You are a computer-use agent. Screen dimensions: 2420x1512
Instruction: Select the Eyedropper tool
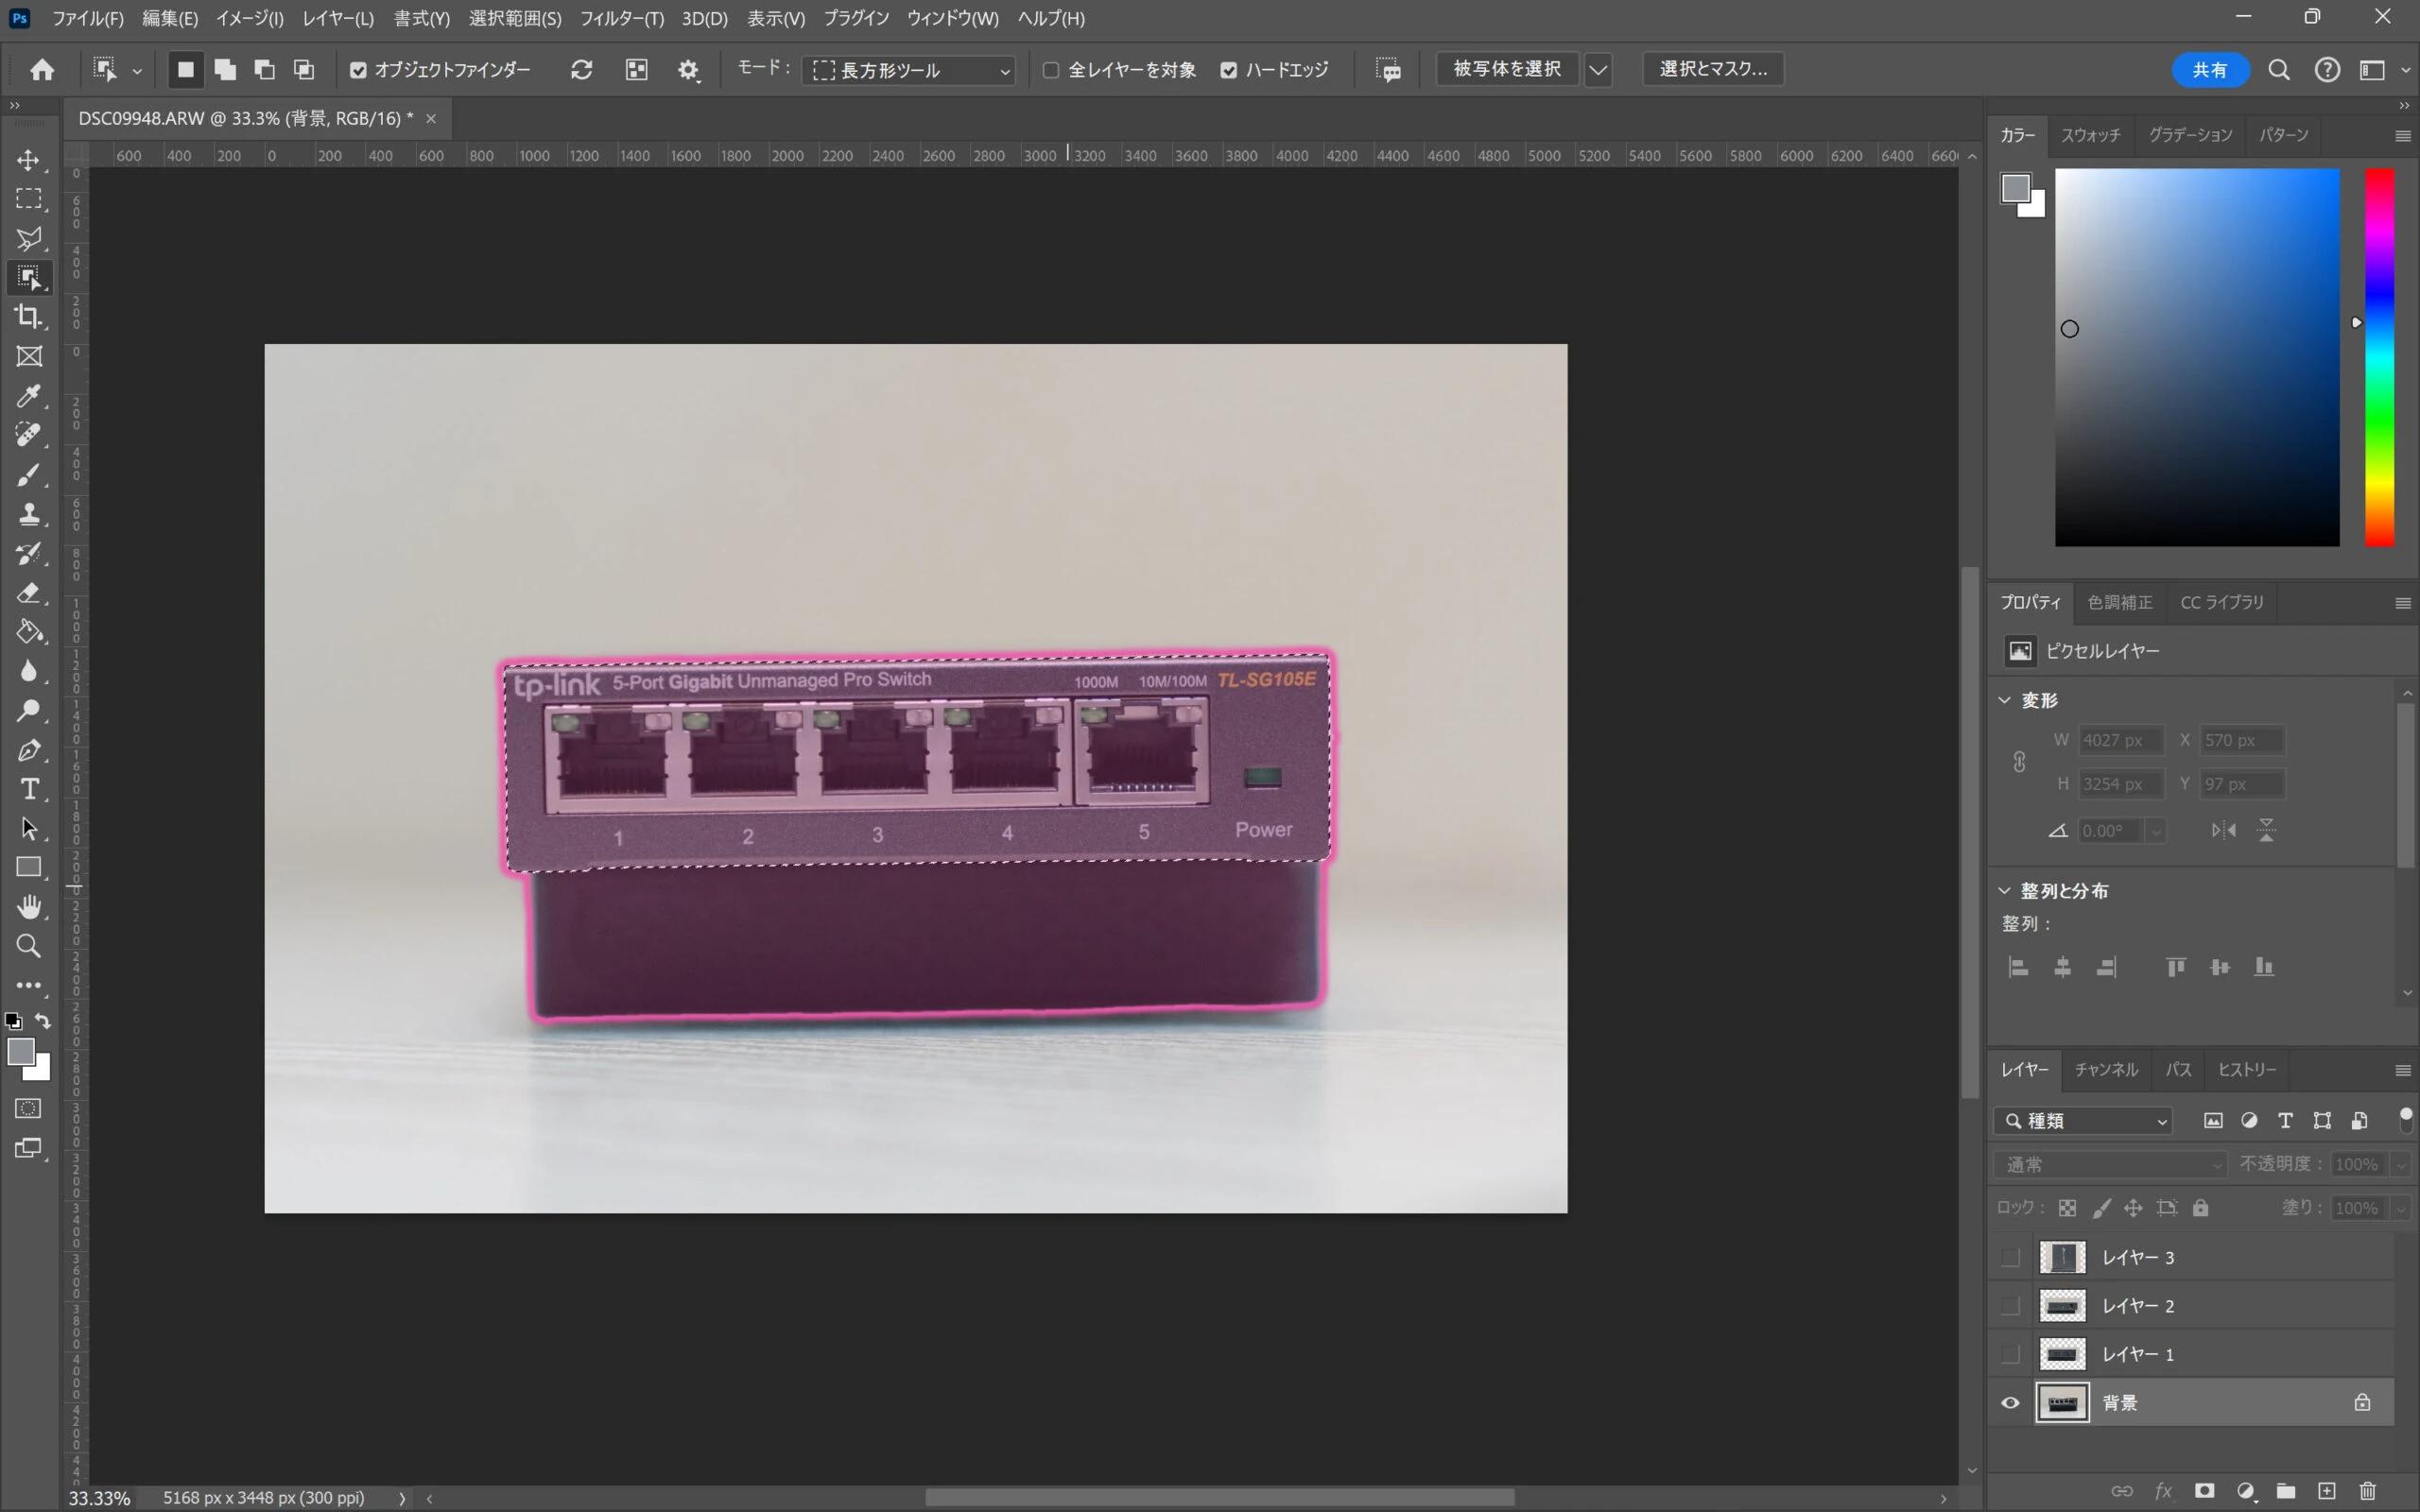coord(29,396)
